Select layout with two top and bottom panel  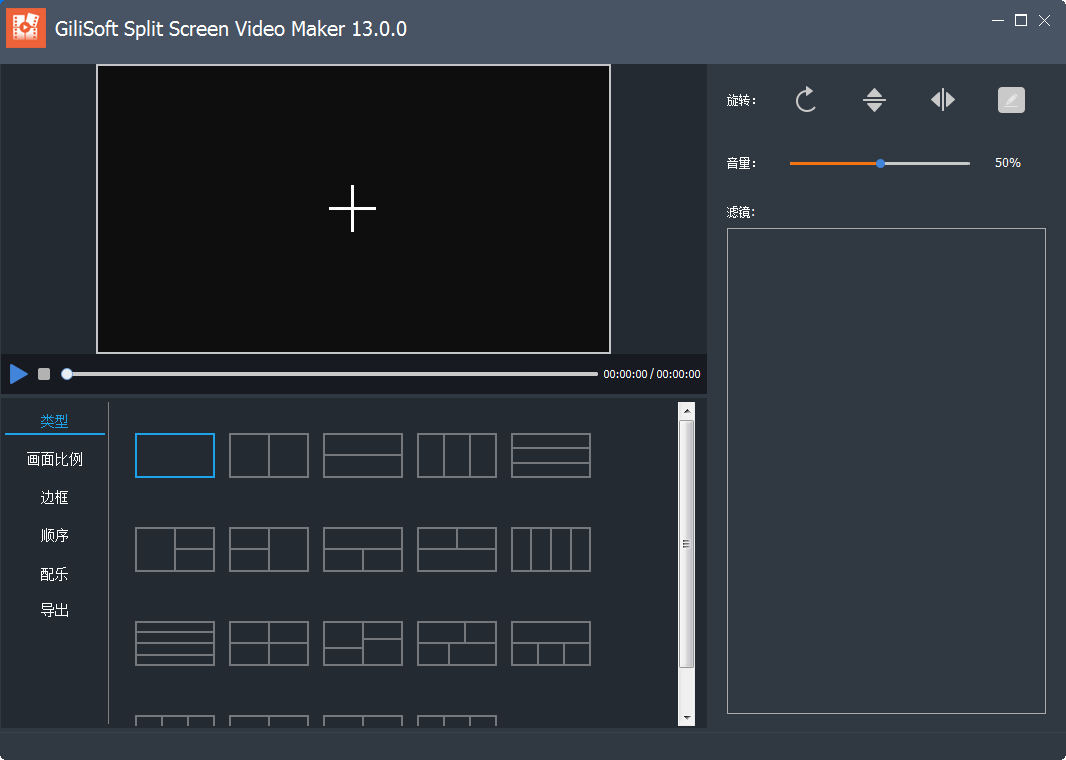(456, 549)
